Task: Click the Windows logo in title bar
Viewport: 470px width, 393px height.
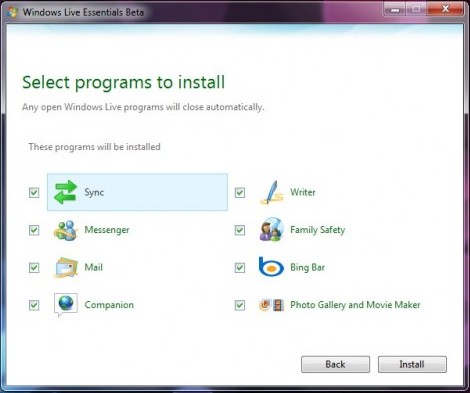Action: [x=13, y=12]
